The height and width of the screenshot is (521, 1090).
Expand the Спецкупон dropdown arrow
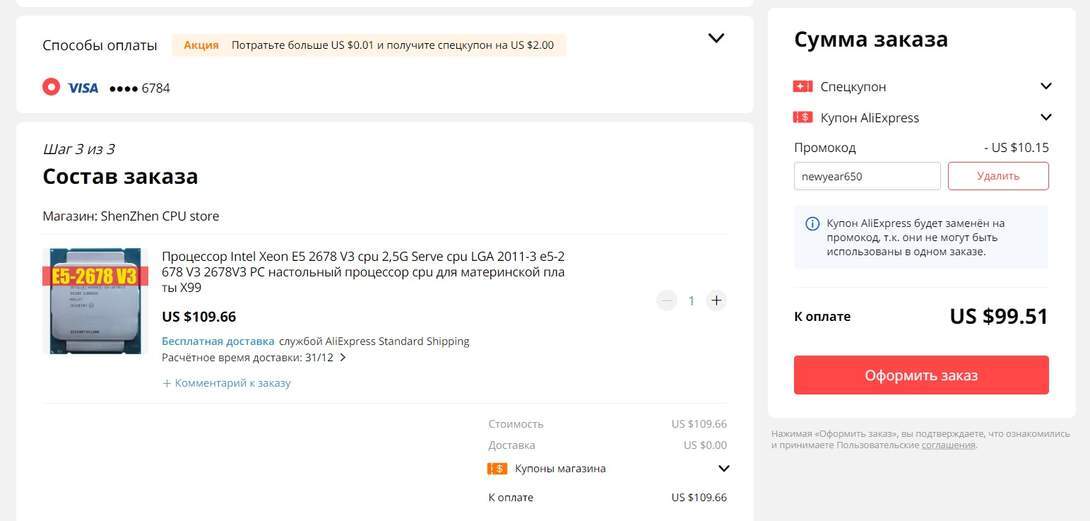[x=1046, y=87]
